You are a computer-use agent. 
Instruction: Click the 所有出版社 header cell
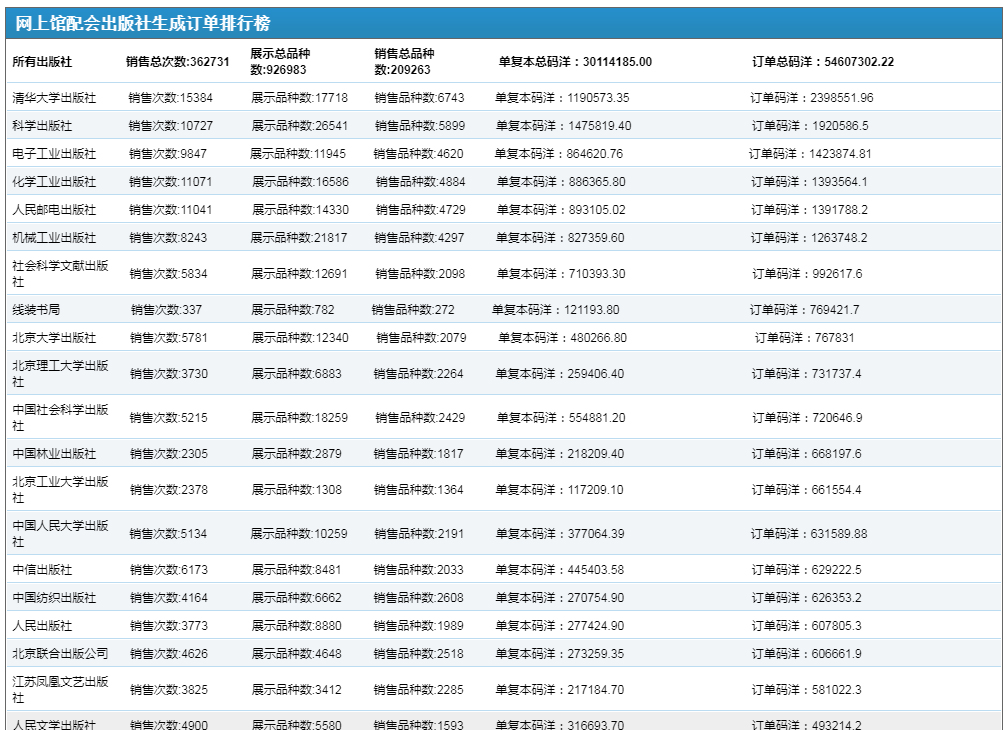click(42, 62)
